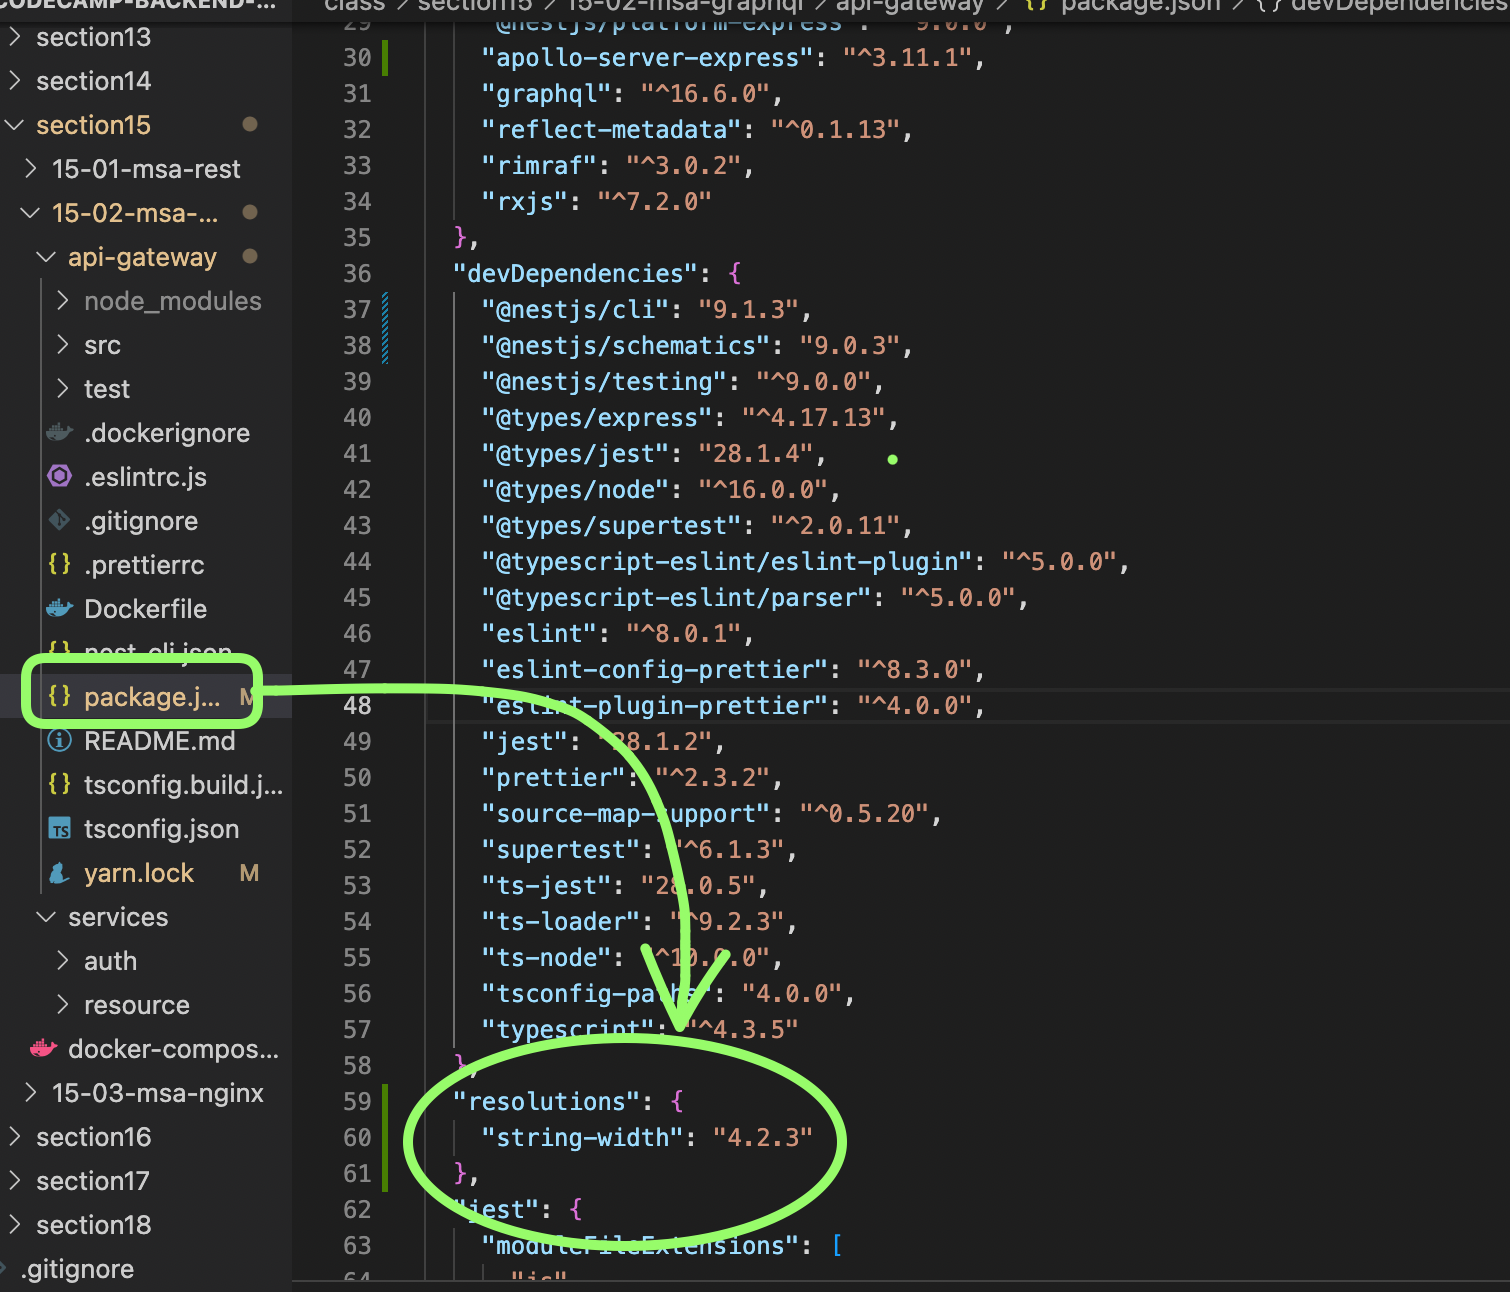Click the tsconfig.build.json braces icon

pyautogui.click(x=60, y=785)
